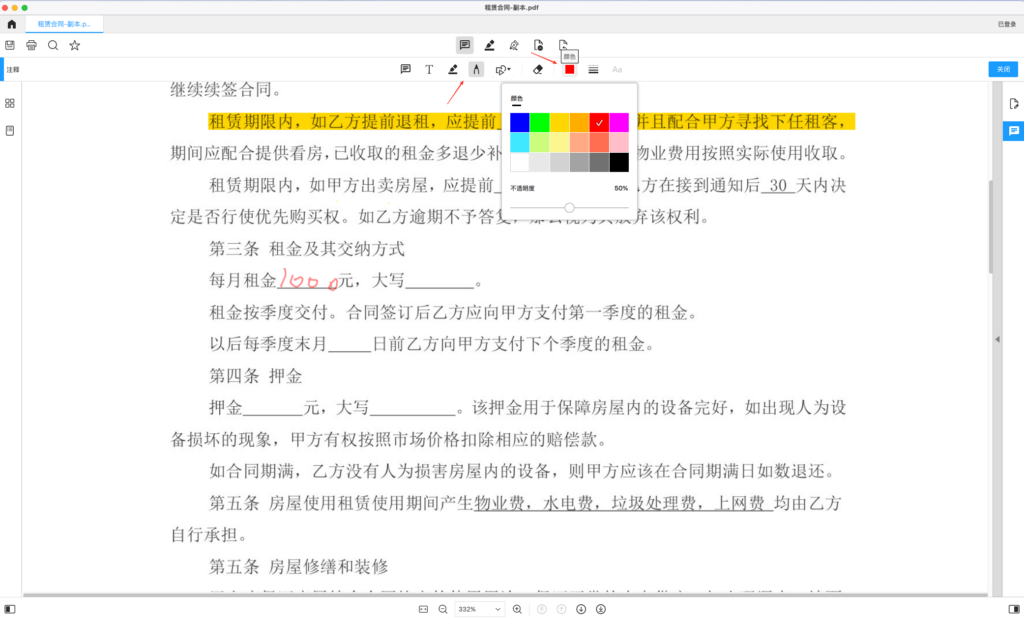The image size is (1024, 619).
Task: Open thumbnails panel in left sidebar
Action: click(10, 103)
